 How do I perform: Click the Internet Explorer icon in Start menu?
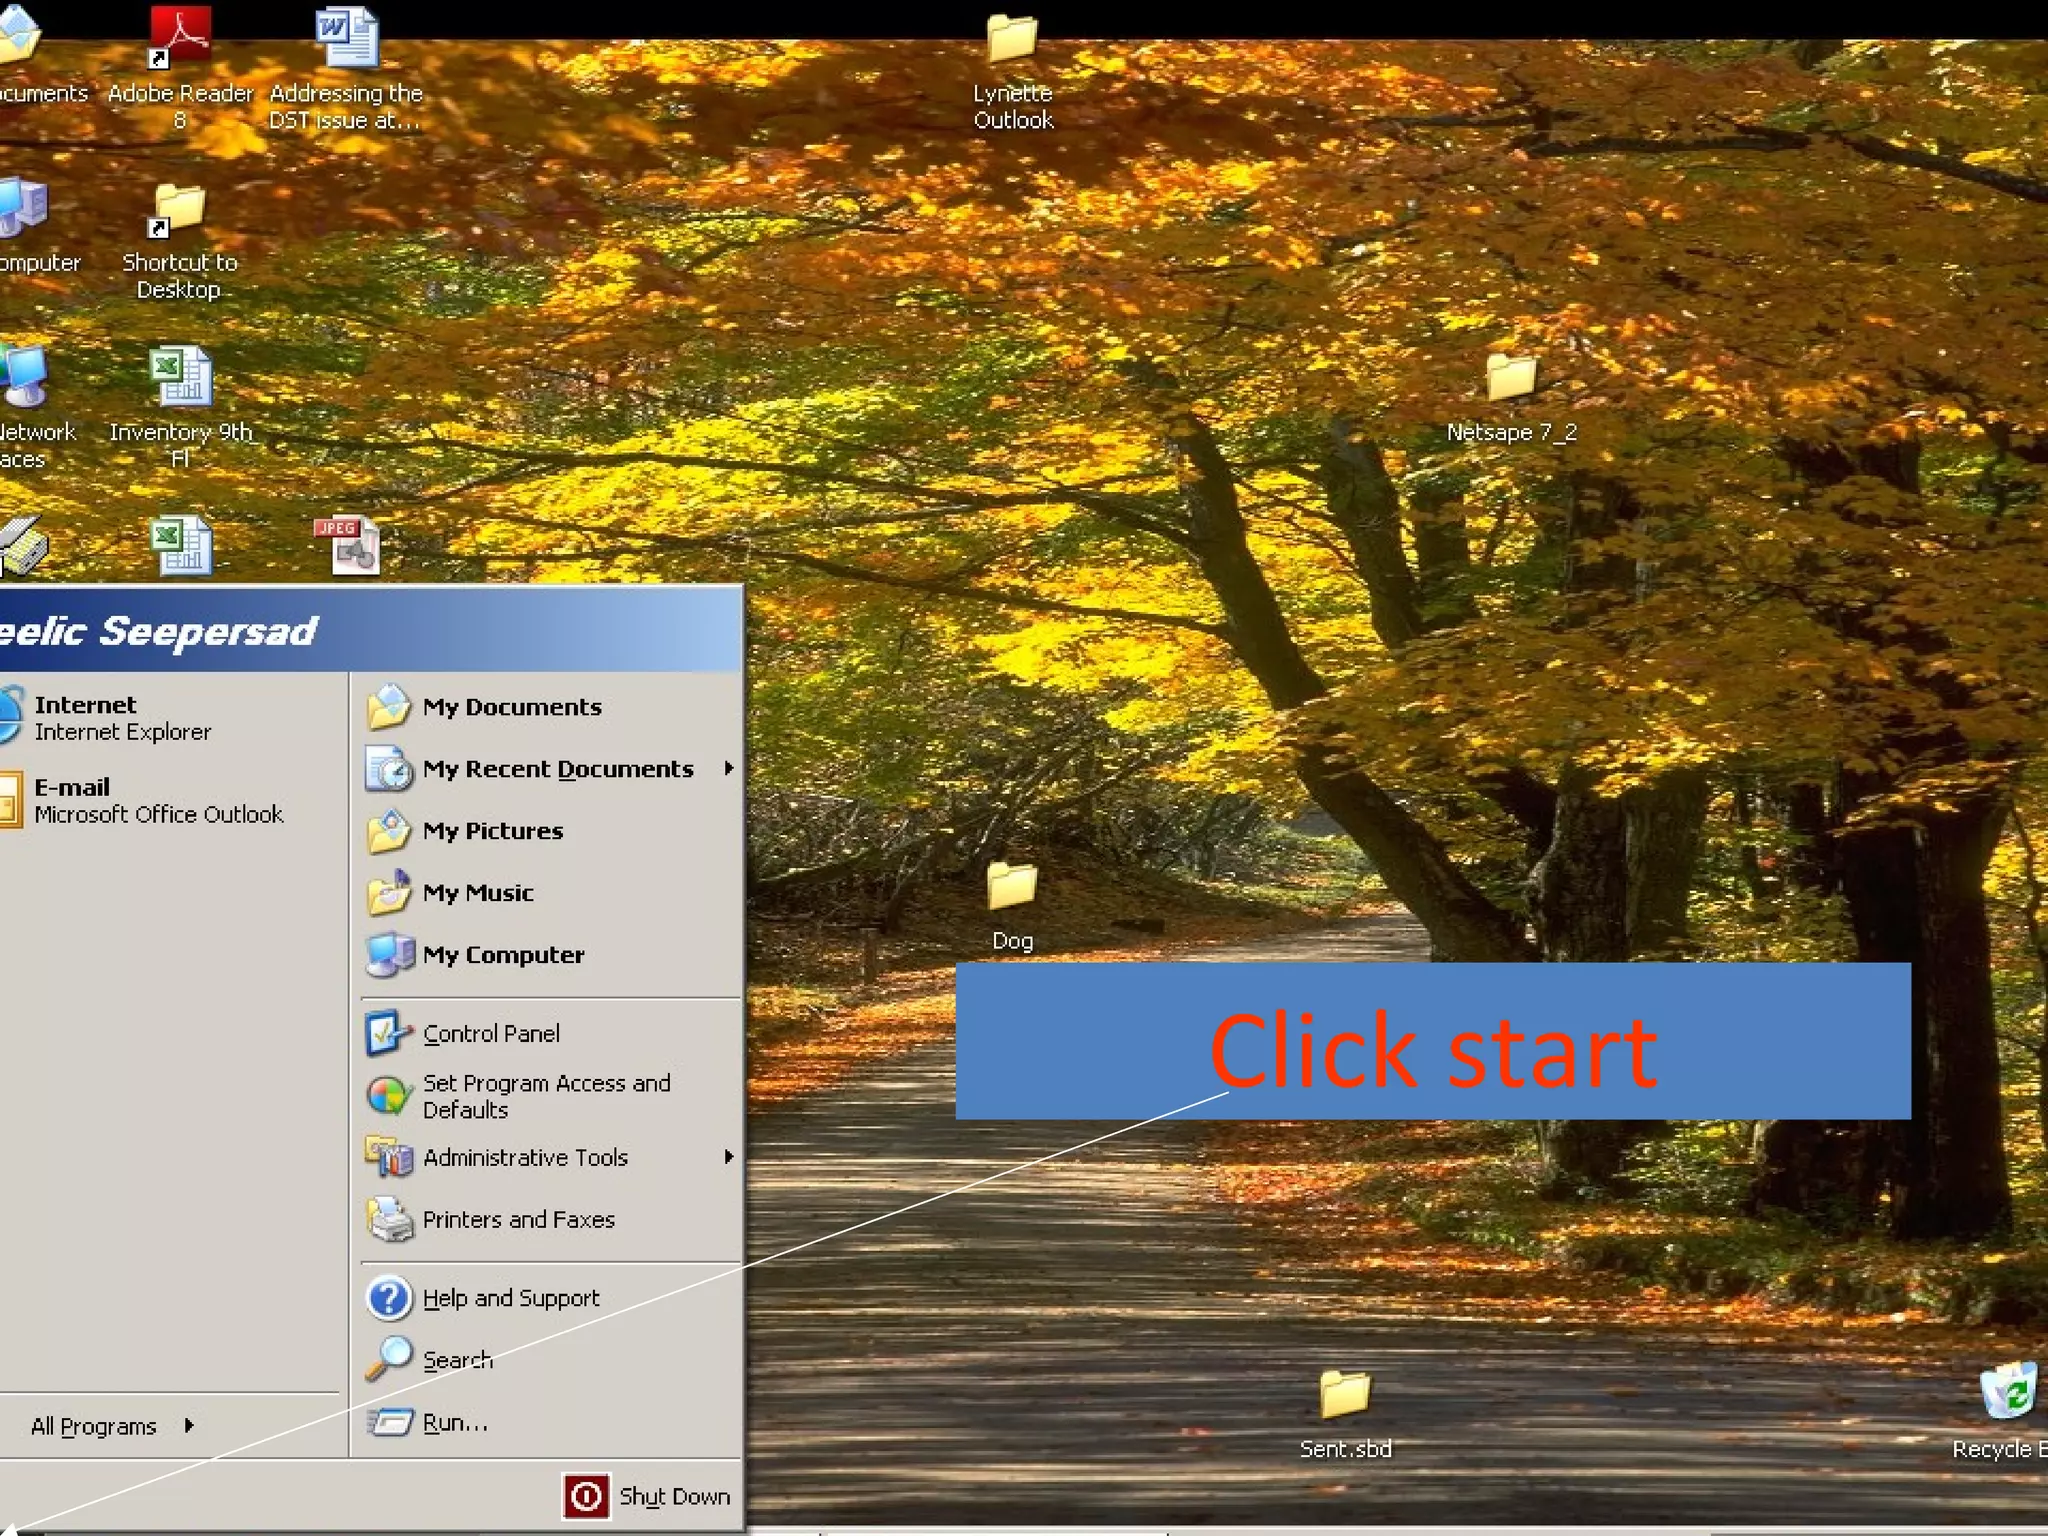pyautogui.click(x=10, y=716)
